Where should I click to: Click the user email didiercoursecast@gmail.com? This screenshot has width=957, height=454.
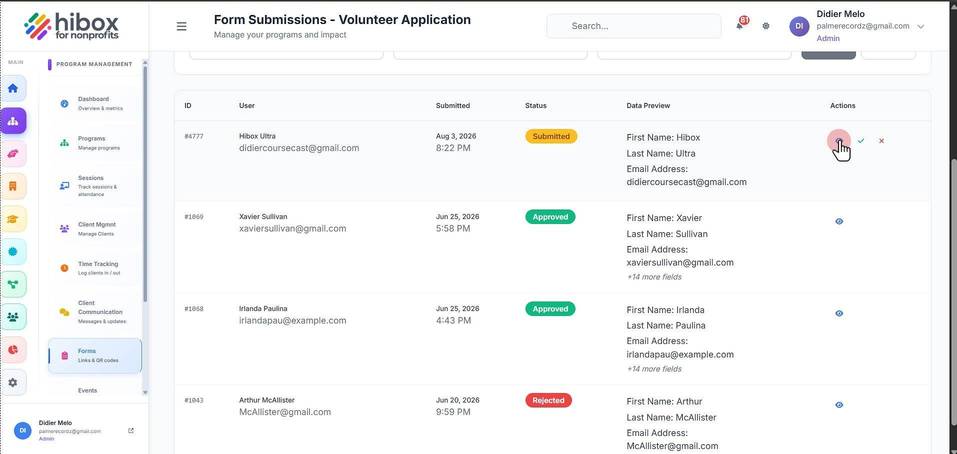pyautogui.click(x=299, y=148)
